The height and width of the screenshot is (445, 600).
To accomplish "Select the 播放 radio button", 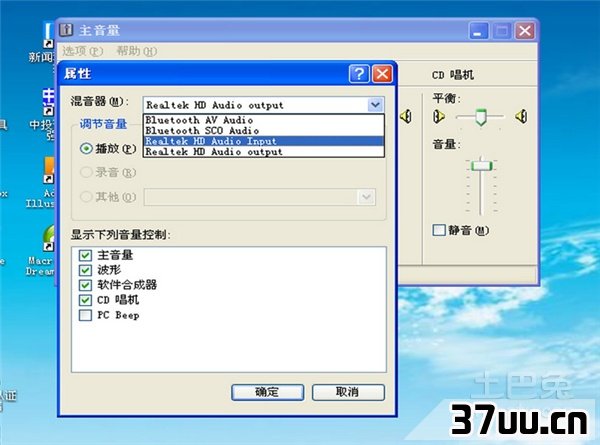I will 86,148.
